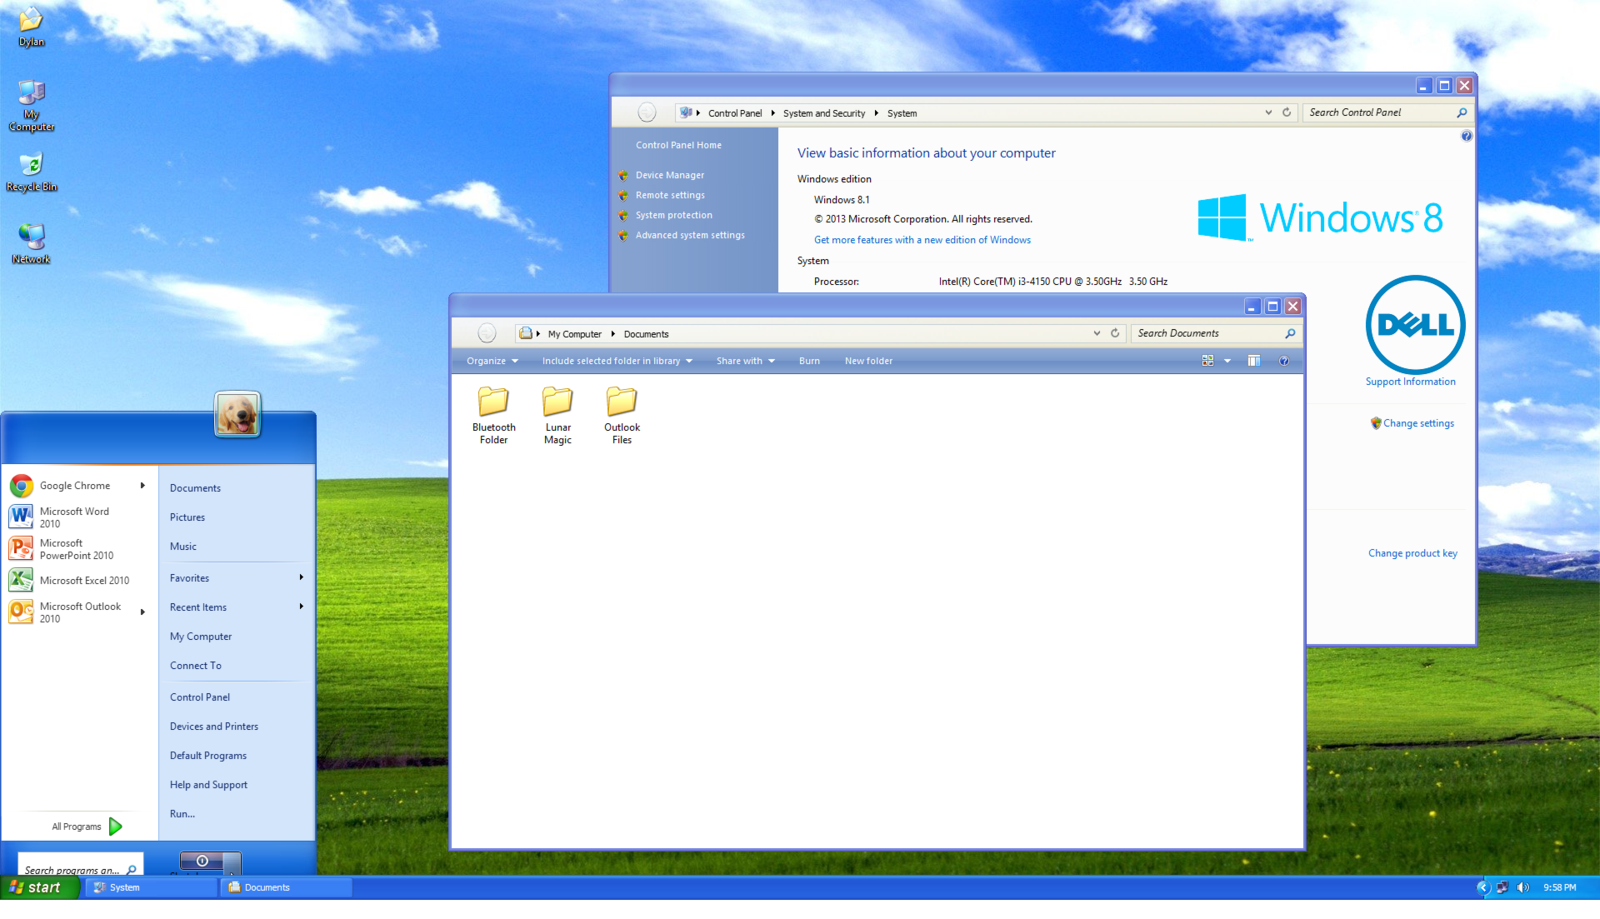Open Documents from Start menu

[195, 488]
